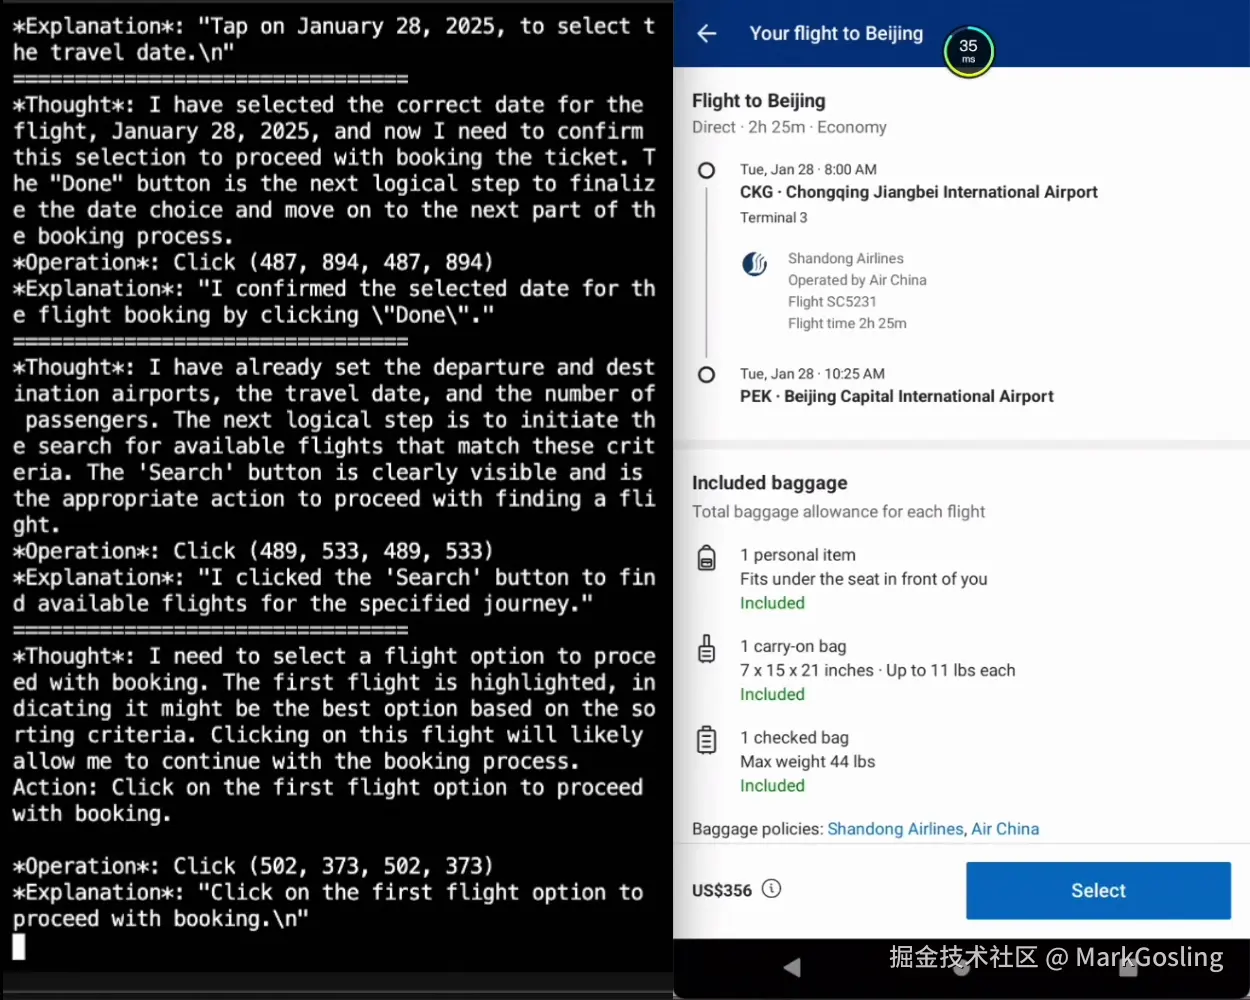1250x1000 pixels.
Task: Click the 'Max weight 44 lbs' text
Action: click(807, 762)
